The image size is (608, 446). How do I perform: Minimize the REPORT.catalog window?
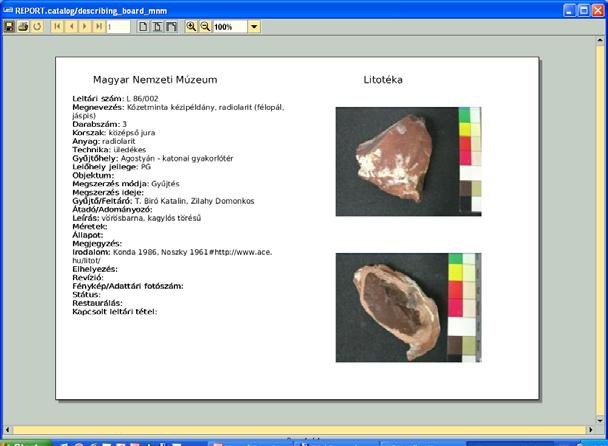click(569, 10)
